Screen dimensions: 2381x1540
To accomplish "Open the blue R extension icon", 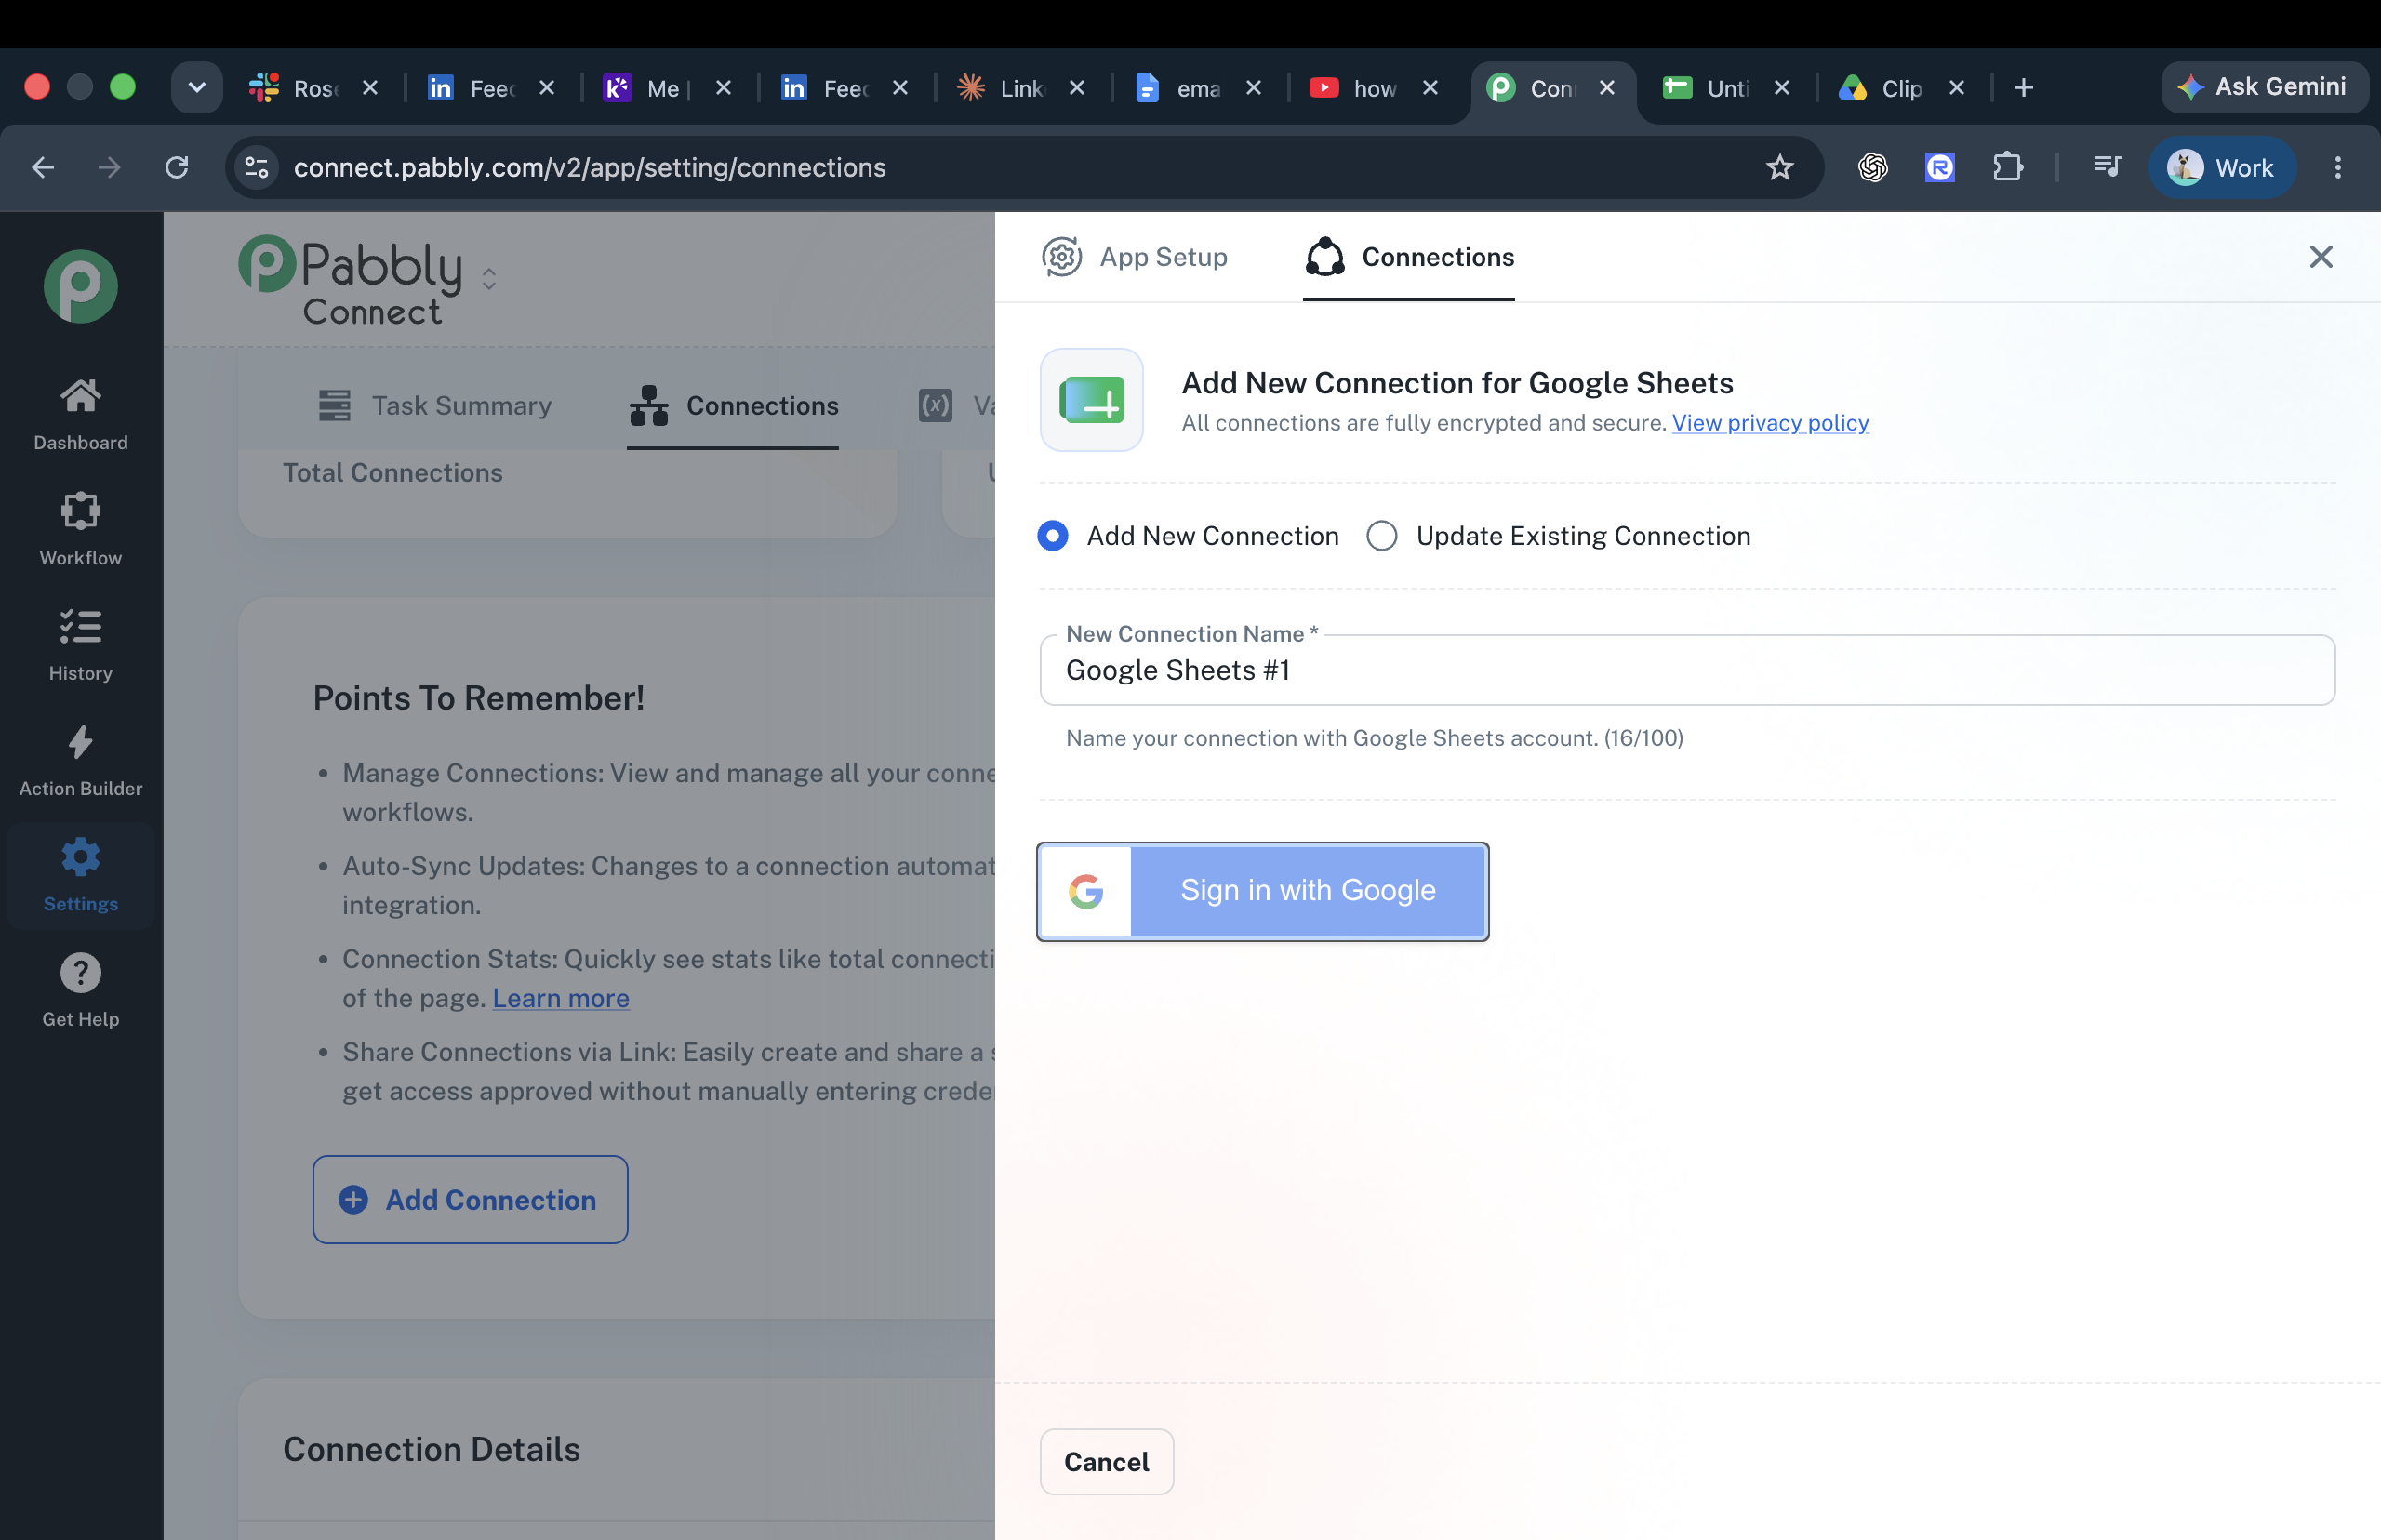I will pyautogui.click(x=1939, y=167).
